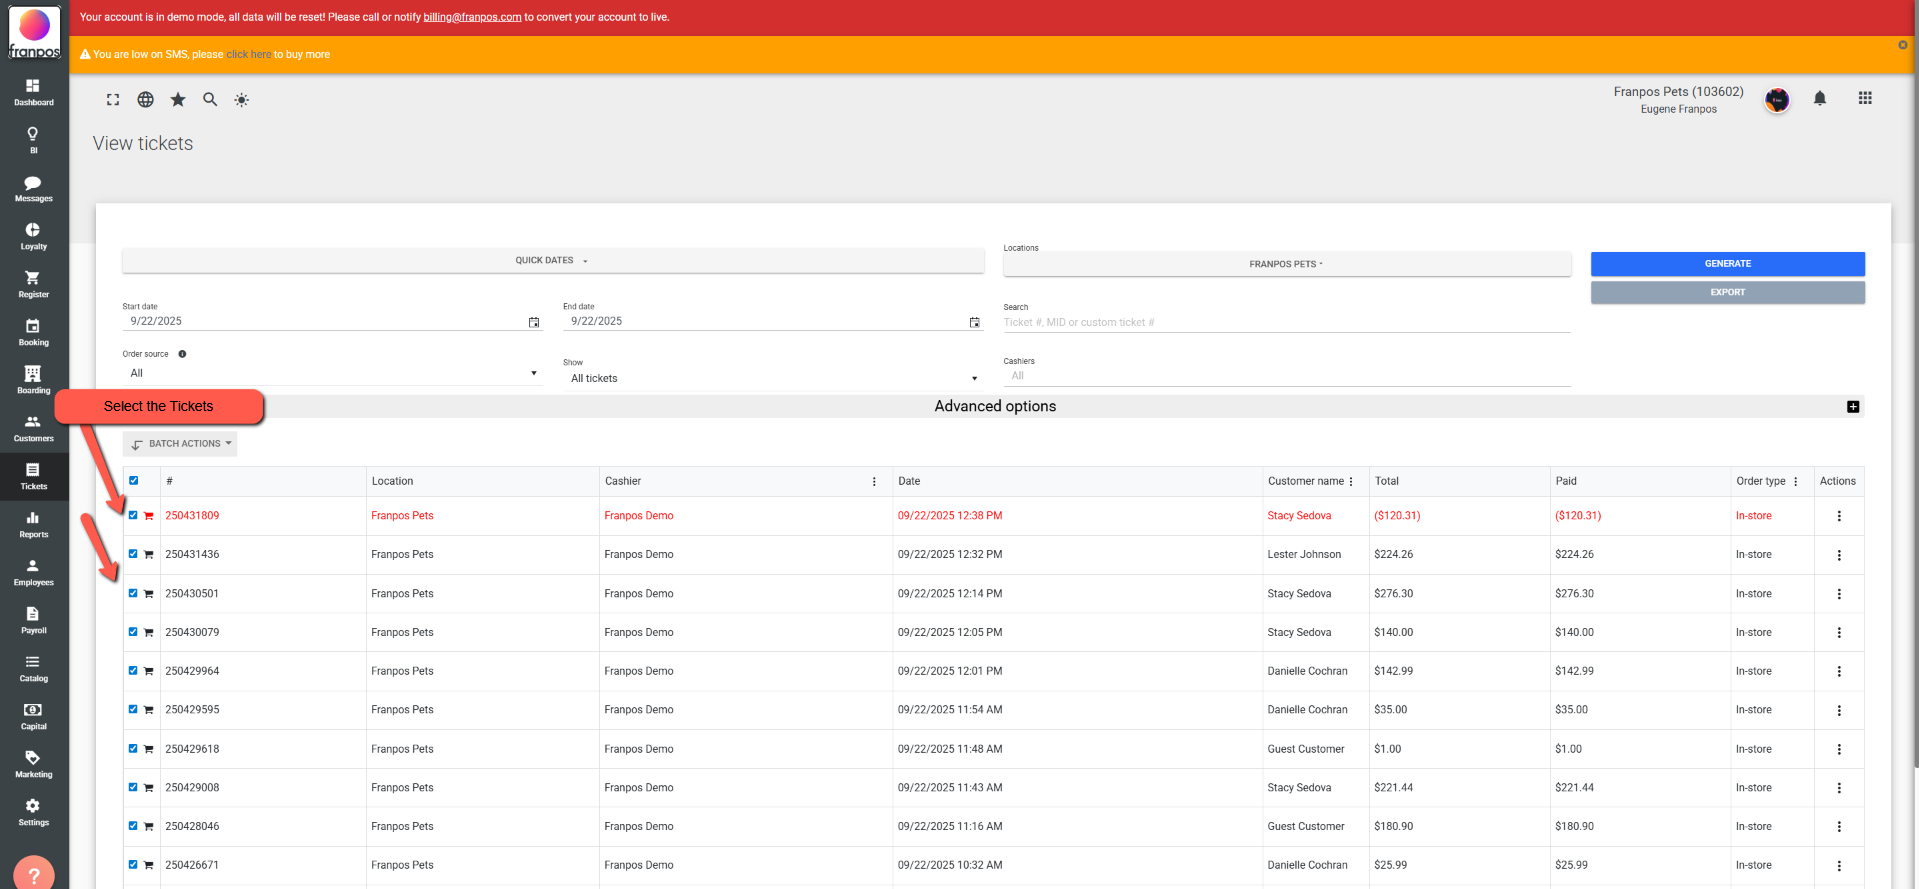Uncheck ticket 250431809 checkbox

[x=133, y=515]
